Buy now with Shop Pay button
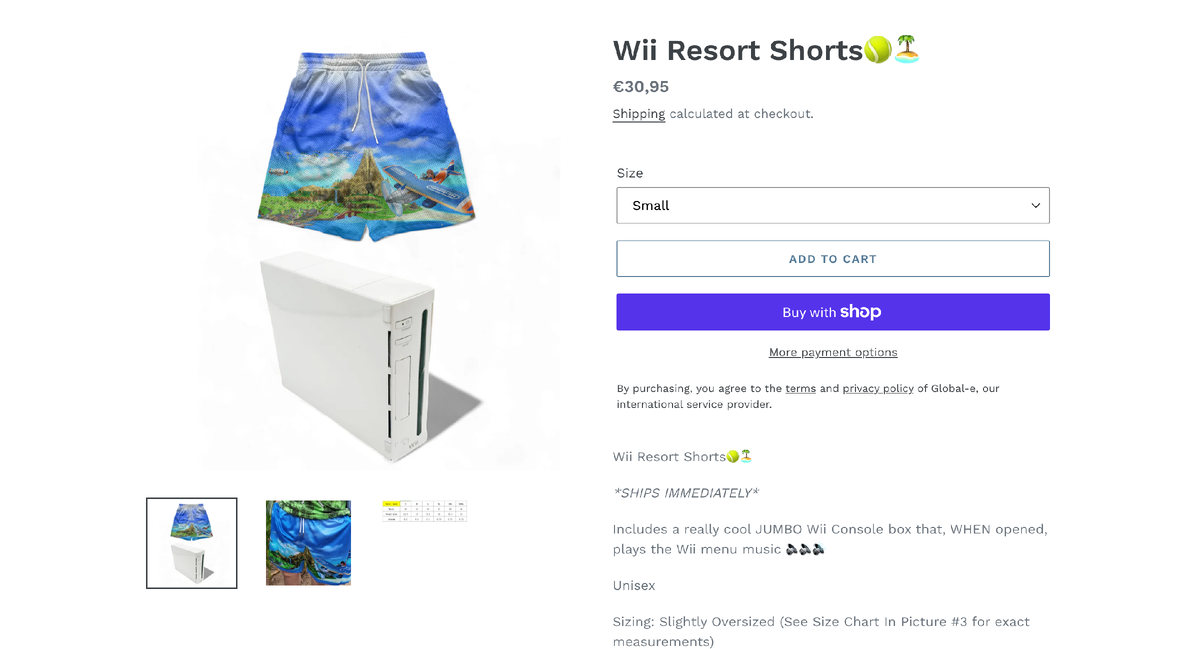 (x=833, y=312)
